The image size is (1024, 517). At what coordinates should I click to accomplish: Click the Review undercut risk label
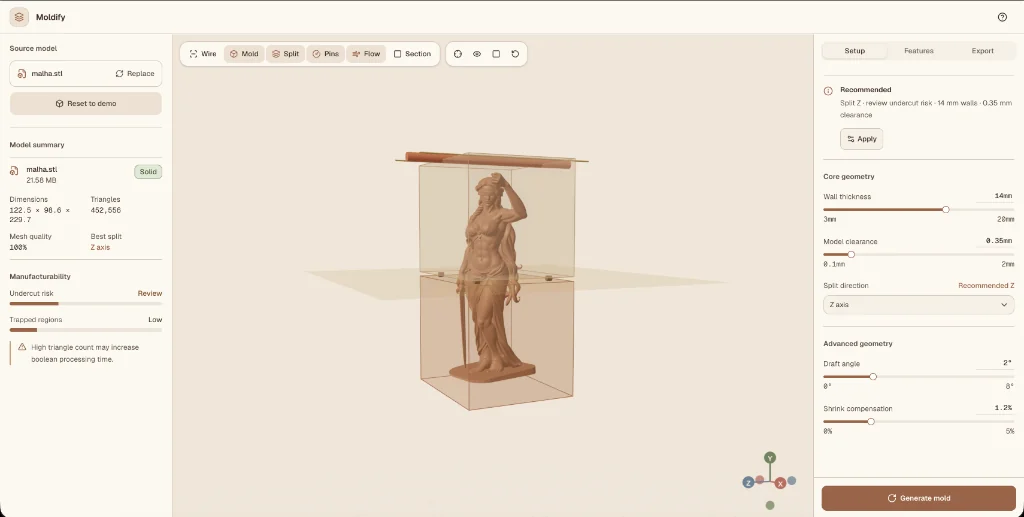[x=150, y=293]
